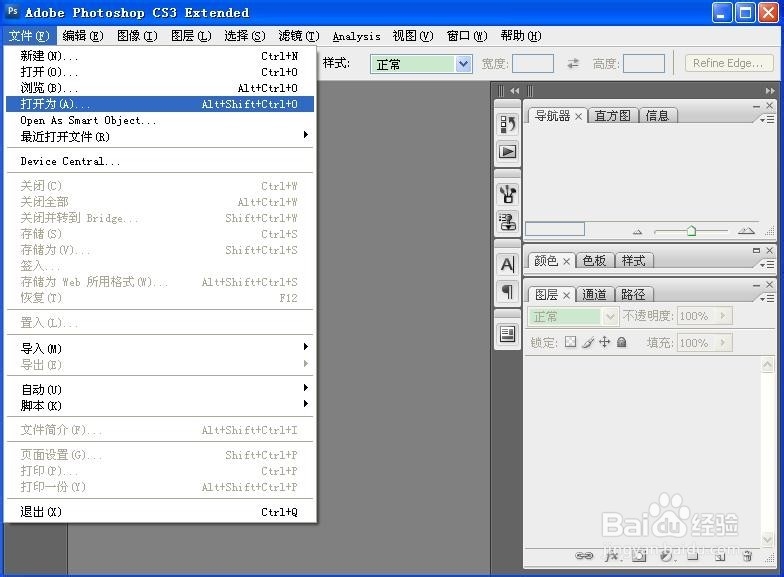Click the Photoshop Ps icon in title bar
The width and height of the screenshot is (784, 577).
click(x=13, y=11)
